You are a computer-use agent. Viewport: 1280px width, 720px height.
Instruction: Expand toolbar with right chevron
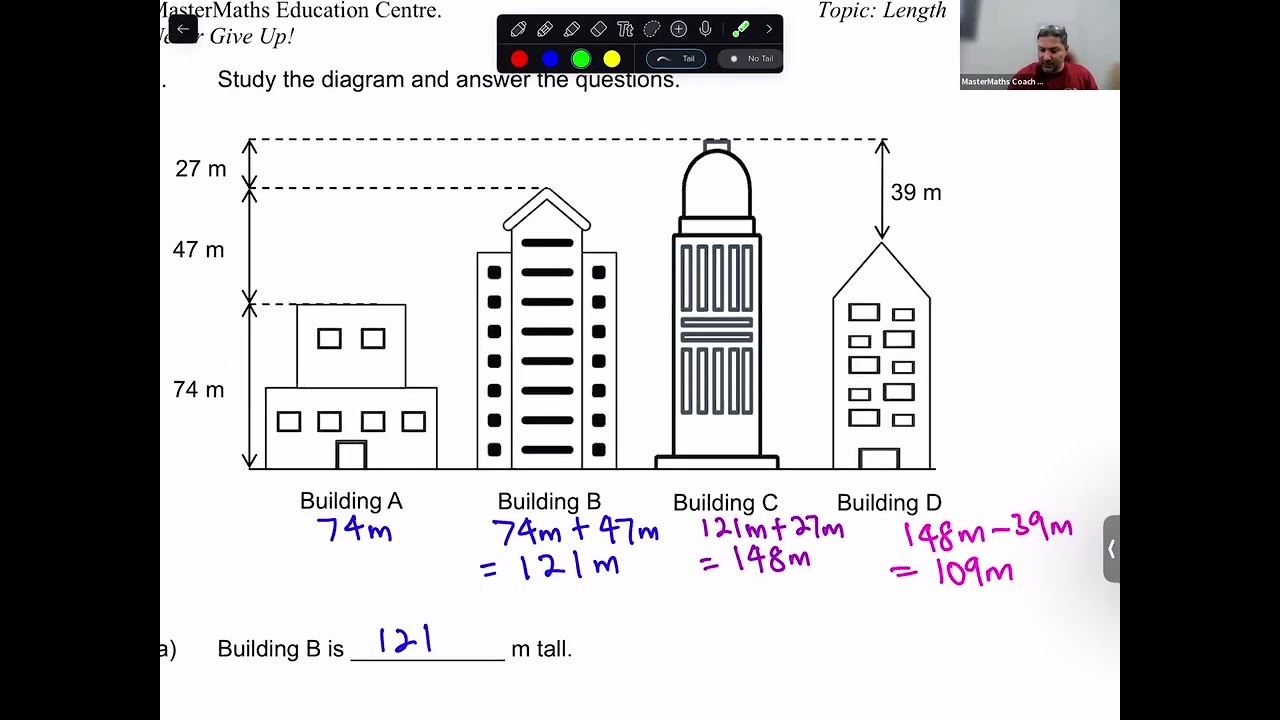(769, 29)
